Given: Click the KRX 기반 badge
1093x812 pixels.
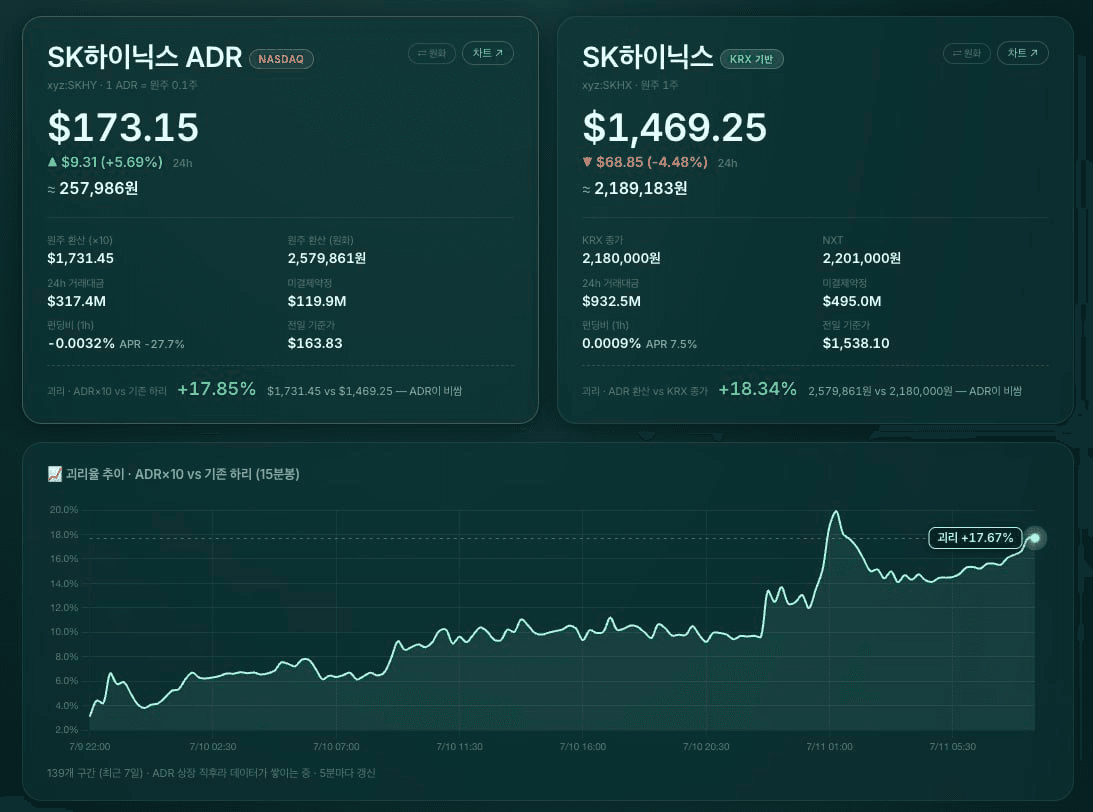Looking at the screenshot, I should [x=751, y=59].
